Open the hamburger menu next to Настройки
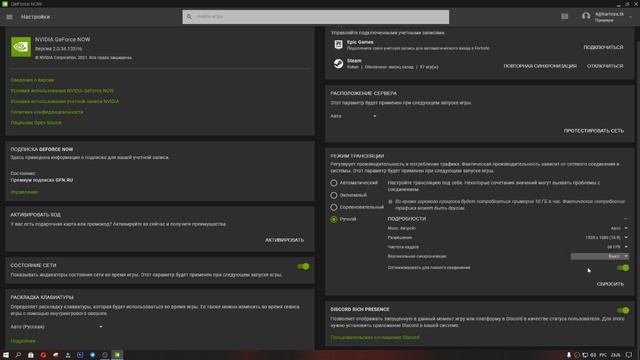Image resolution: width=640 pixels, height=360 pixels. pyautogui.click(x=9, y=17)
